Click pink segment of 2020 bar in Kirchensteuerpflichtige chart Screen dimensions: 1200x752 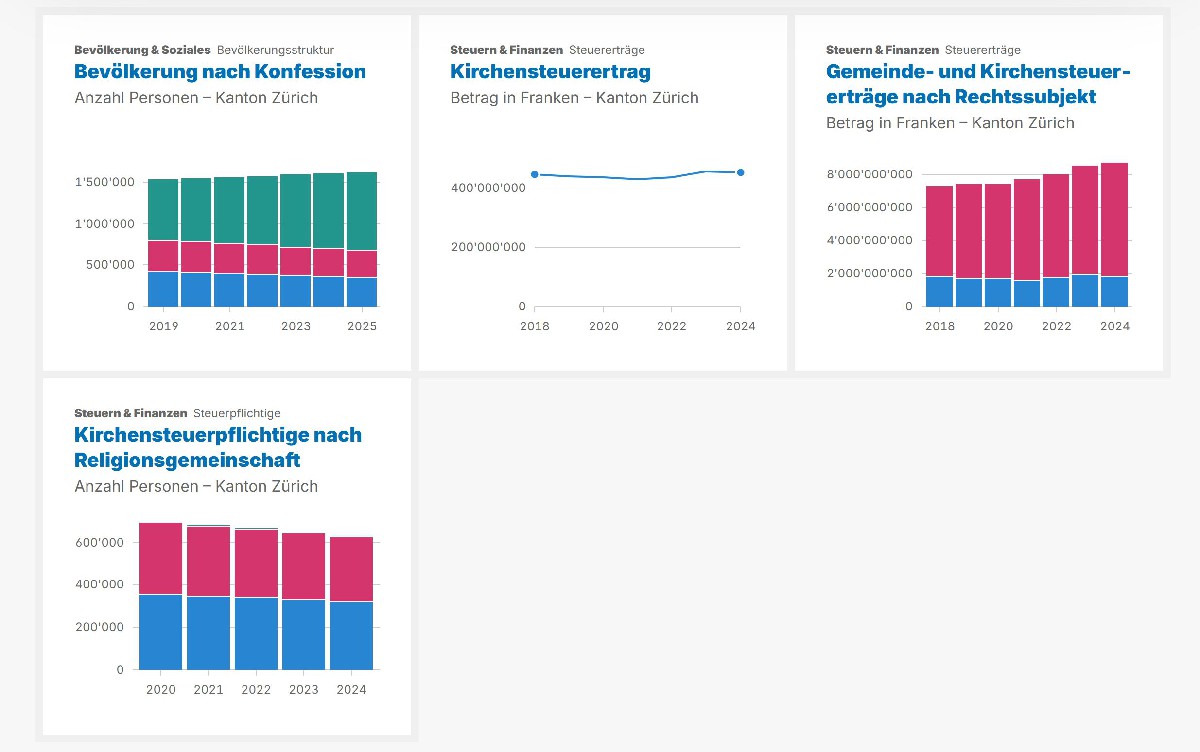(x=161, y=558)
